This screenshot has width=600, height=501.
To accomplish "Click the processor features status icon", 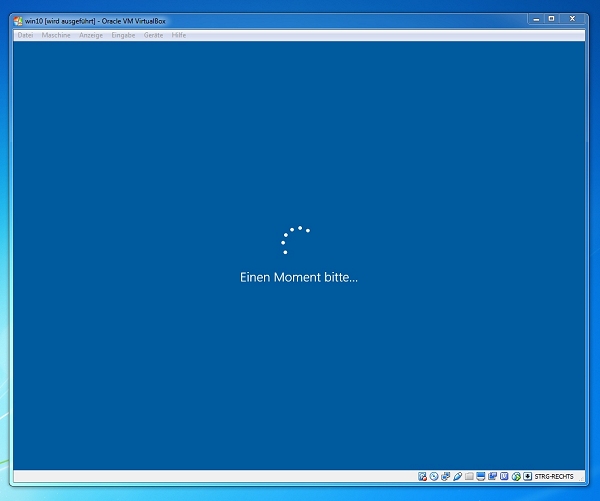I will pyautogui.click(x=504, y=477).
